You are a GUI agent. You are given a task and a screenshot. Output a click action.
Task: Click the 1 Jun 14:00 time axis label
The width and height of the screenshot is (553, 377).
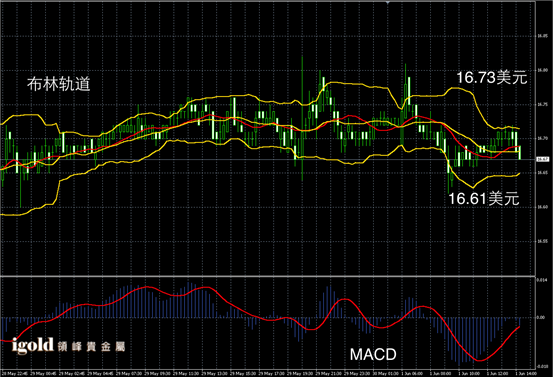[x=526, y=373]
